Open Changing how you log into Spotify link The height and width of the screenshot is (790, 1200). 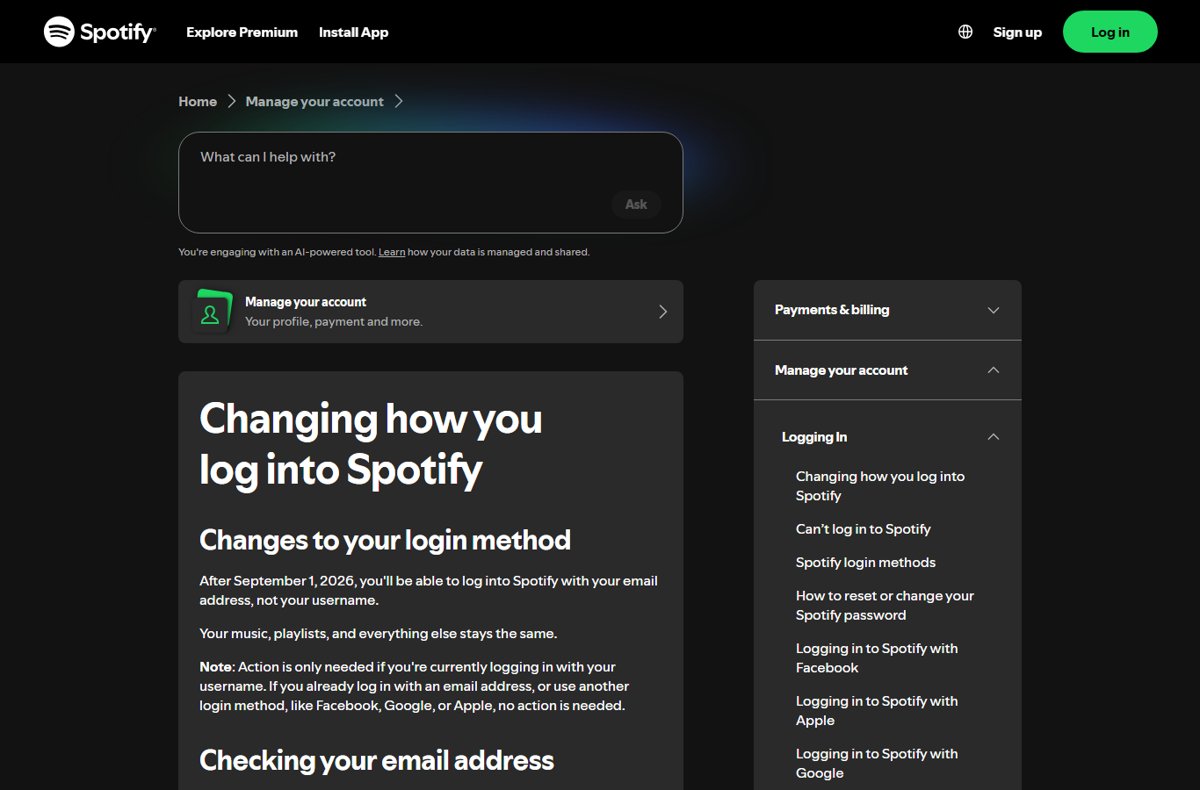[880, 486]
